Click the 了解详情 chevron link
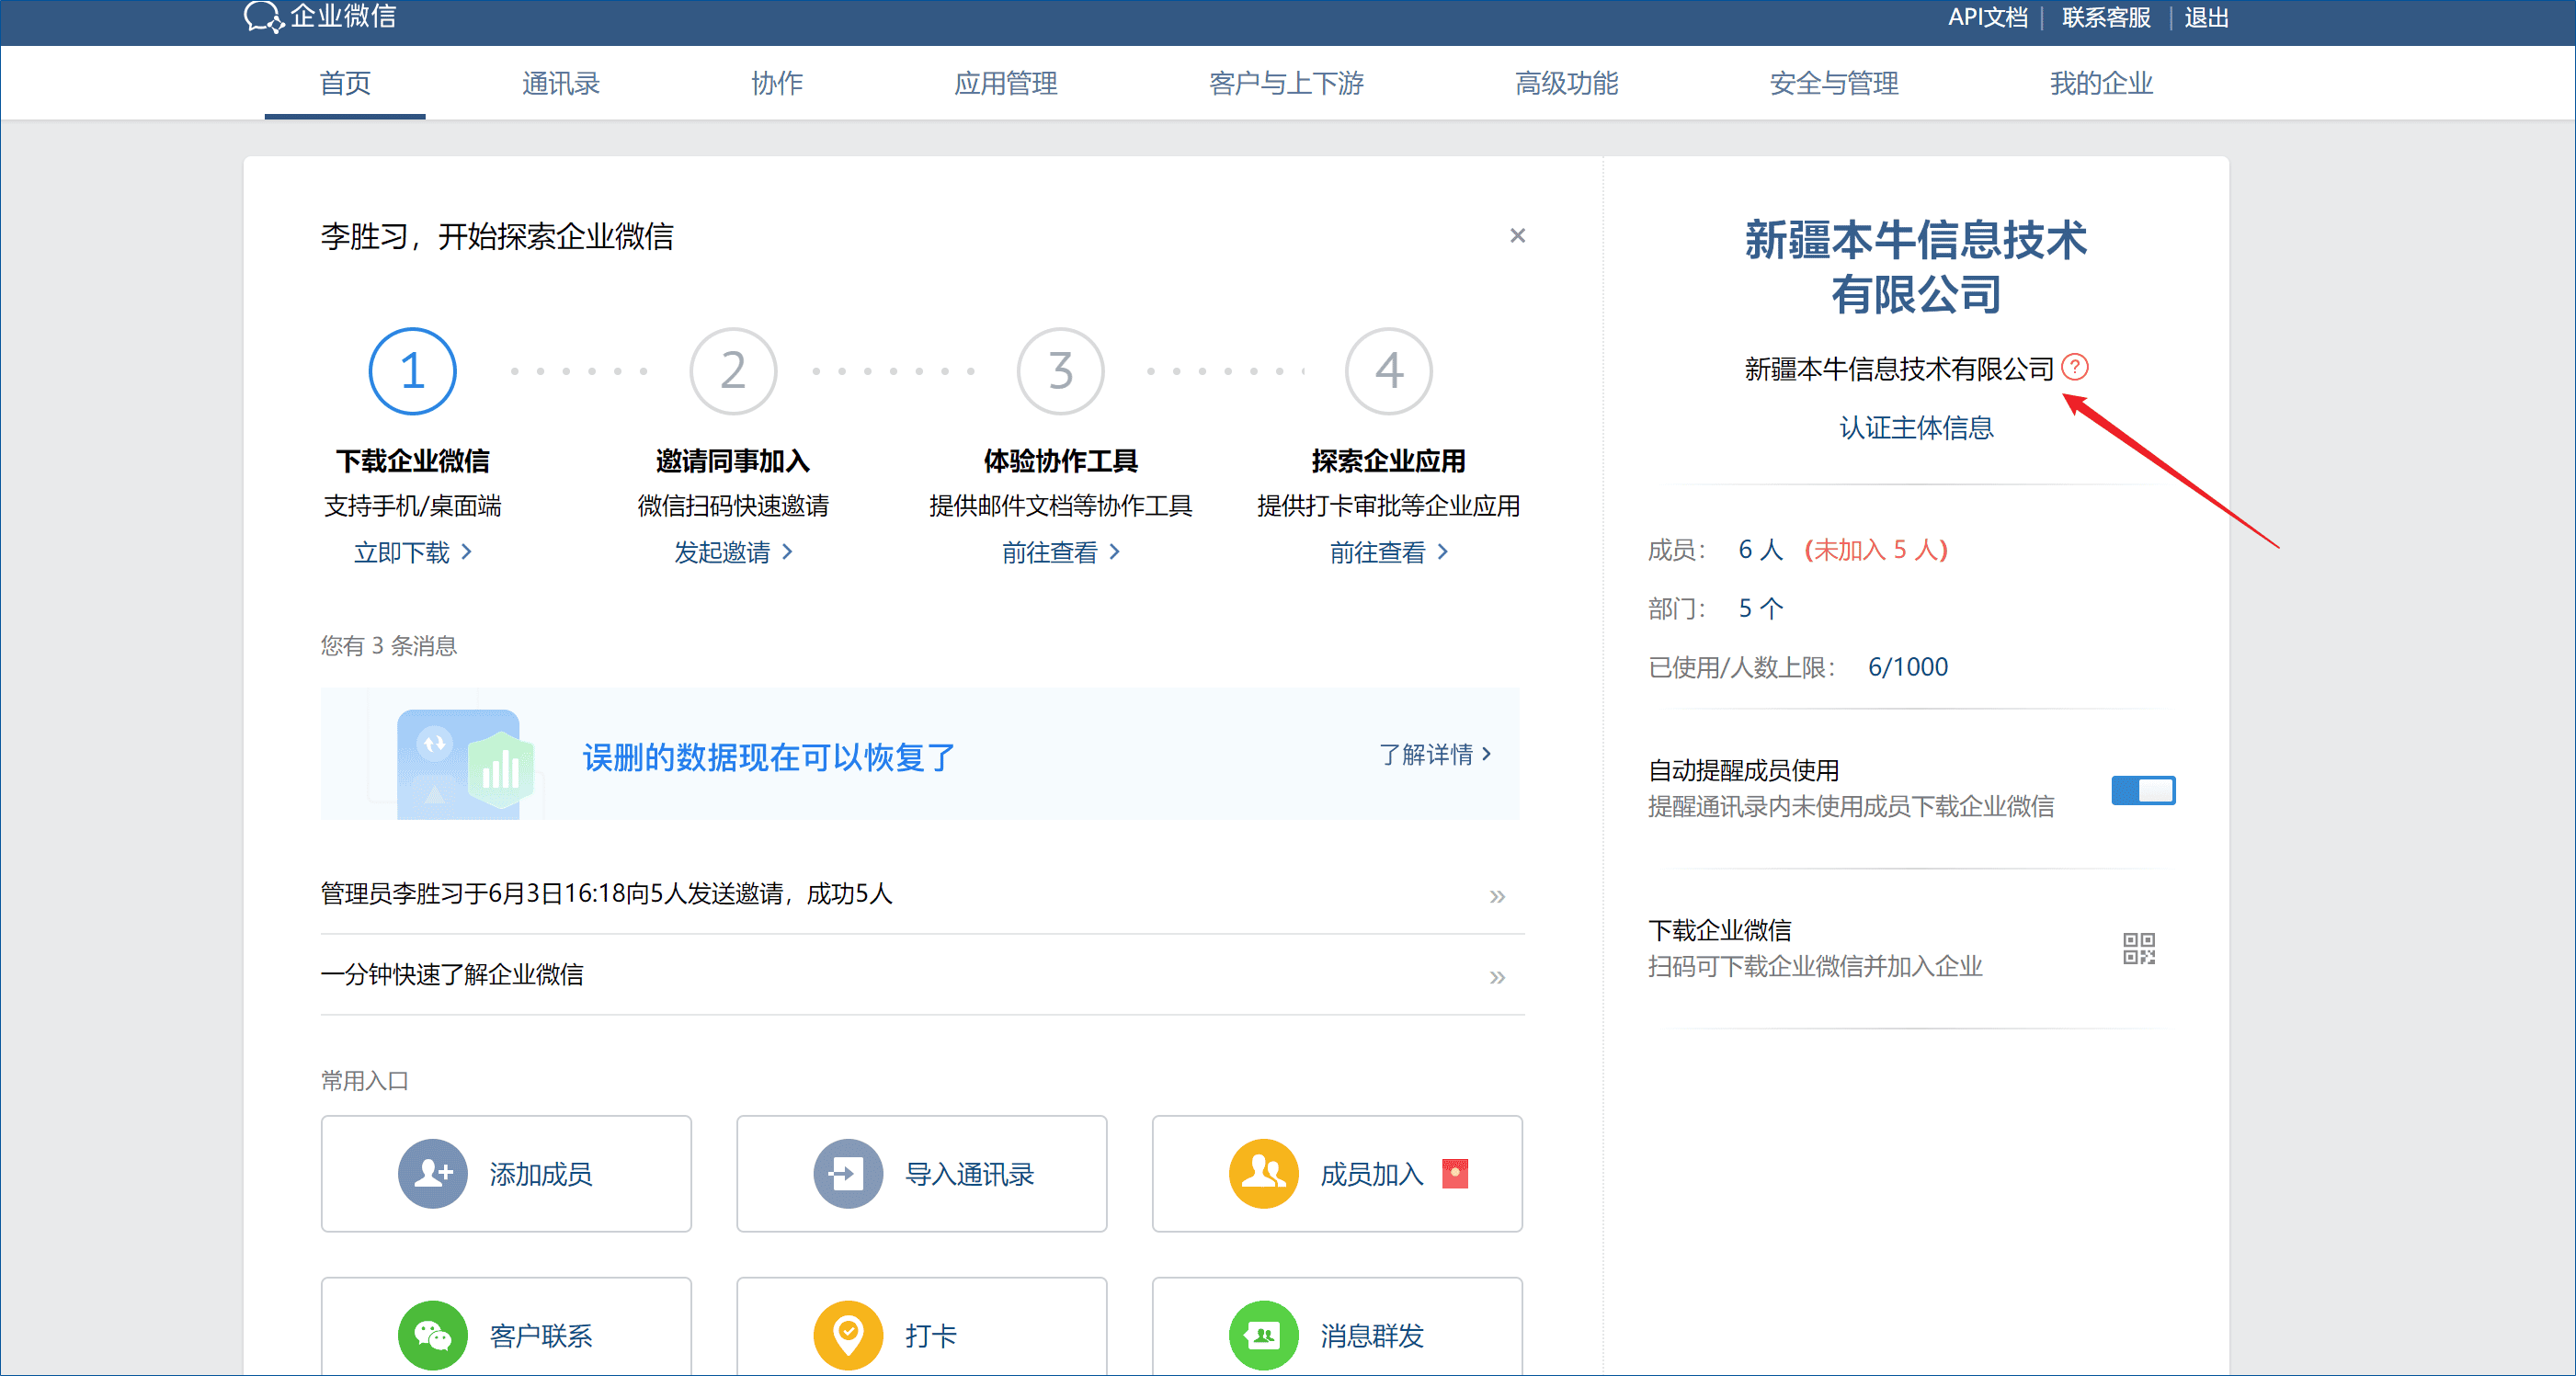Screen dimensions: 2576x1376 point(1435,754)
